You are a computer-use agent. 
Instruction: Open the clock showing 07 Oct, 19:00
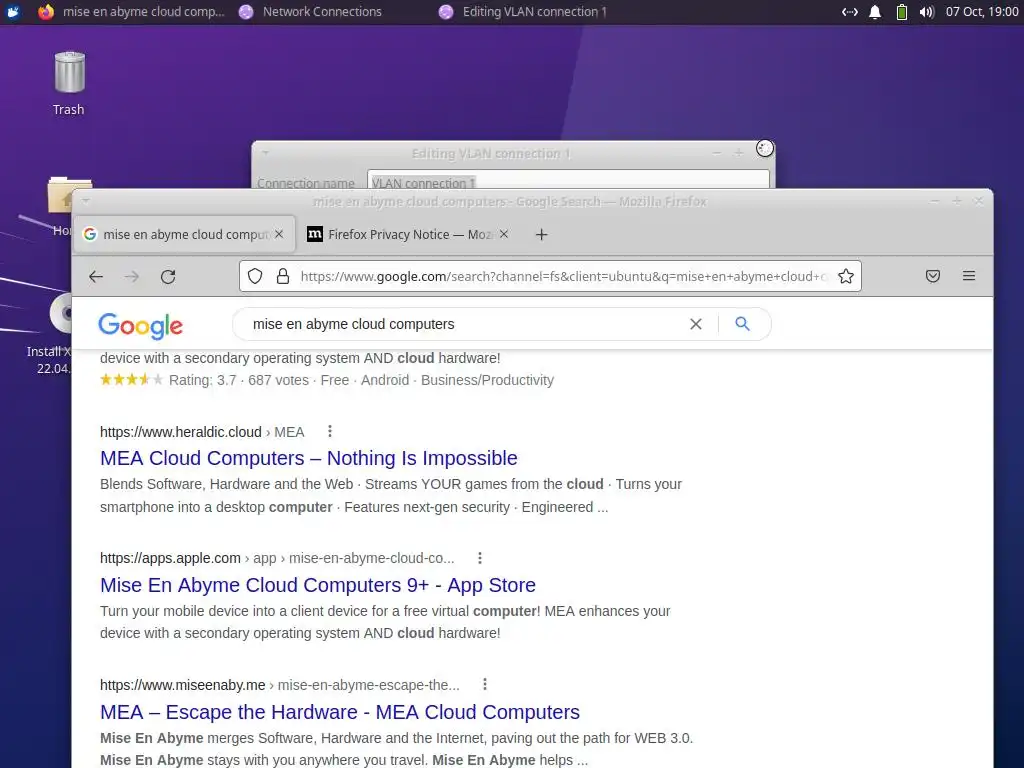click(982, 12)
